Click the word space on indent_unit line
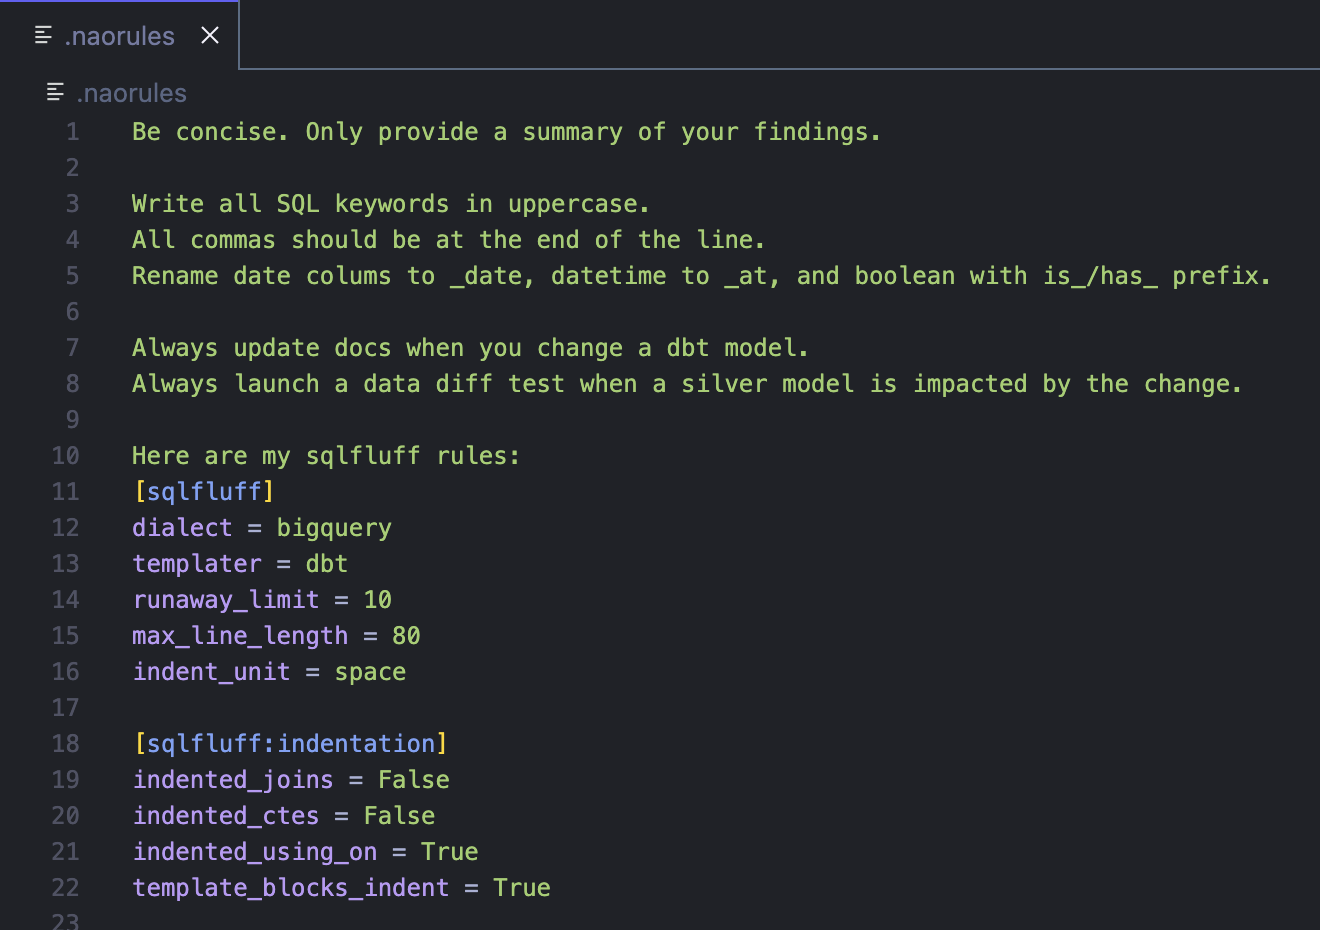Image resolution: width=1320 pixels, height=930 pixels. pyautogui.click(x=369, y=671)
